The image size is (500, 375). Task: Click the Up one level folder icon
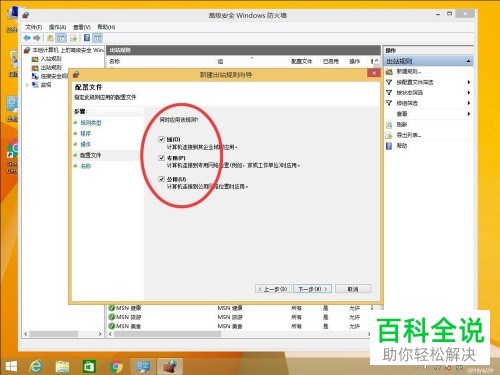[x=50, y=38]
